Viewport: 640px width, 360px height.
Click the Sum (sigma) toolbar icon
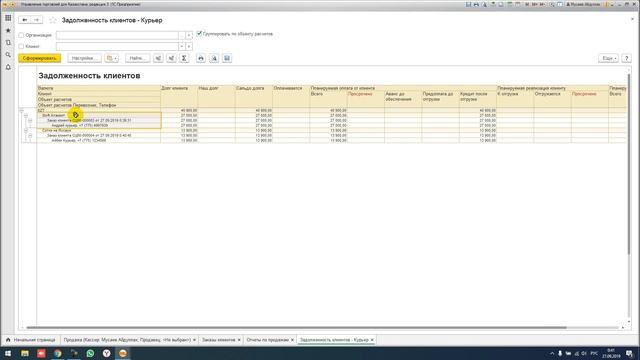[184, 58]
